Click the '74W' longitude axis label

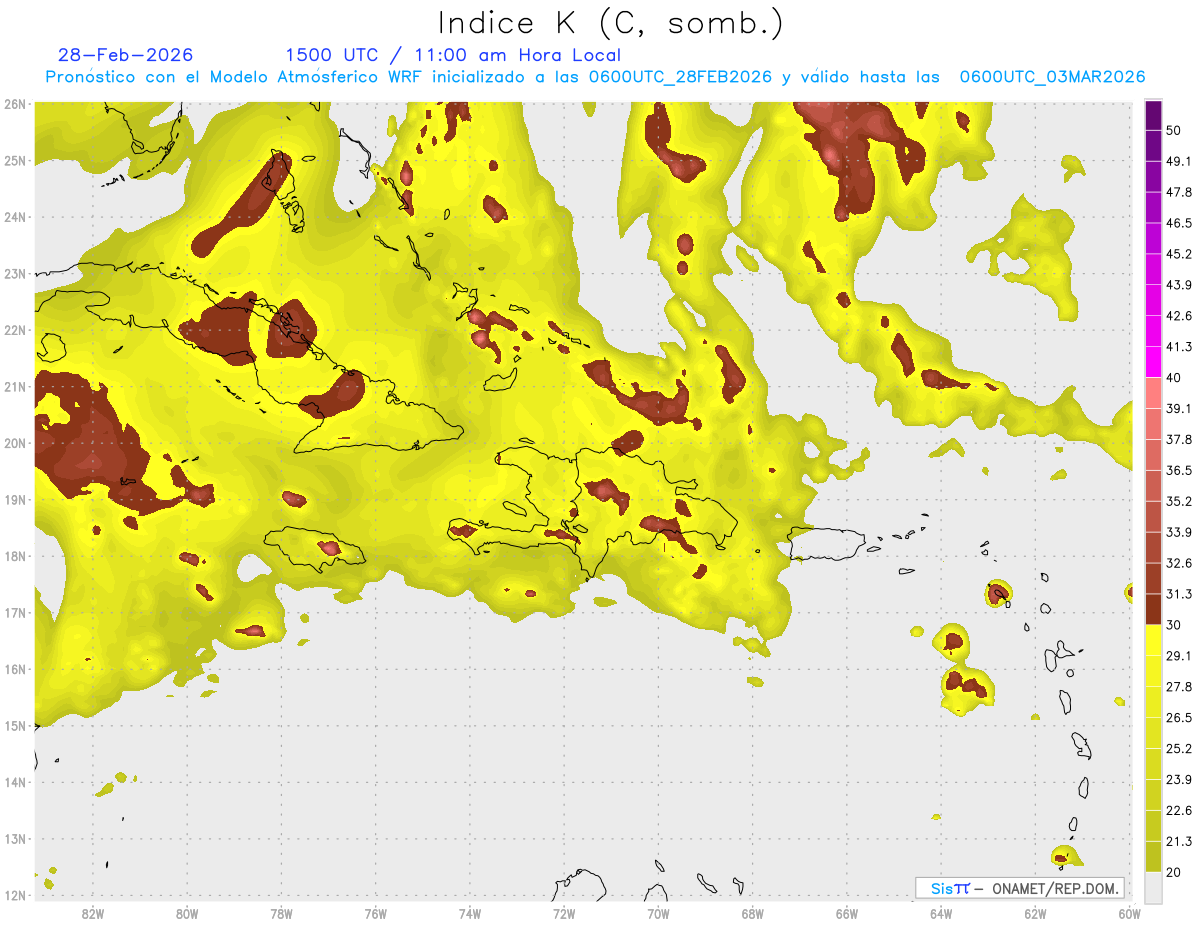[470, 914]
